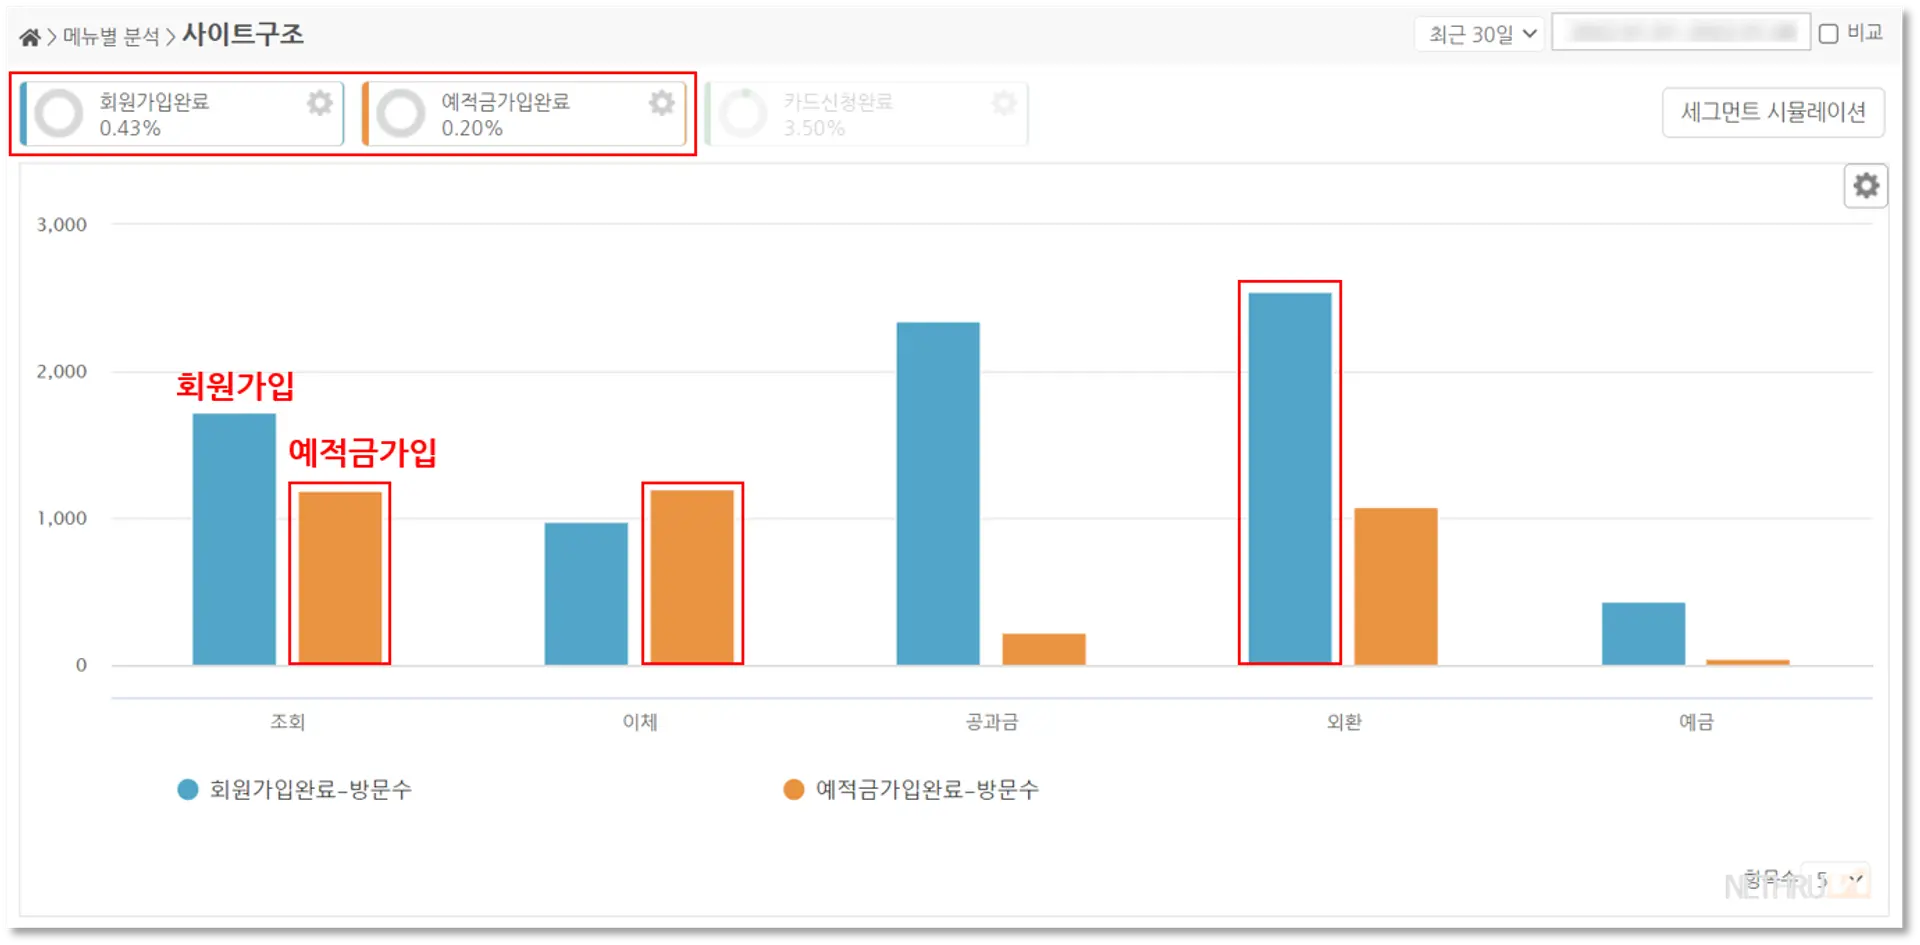
Task: Click the 외환 axis label
Action: point(1344,722)
